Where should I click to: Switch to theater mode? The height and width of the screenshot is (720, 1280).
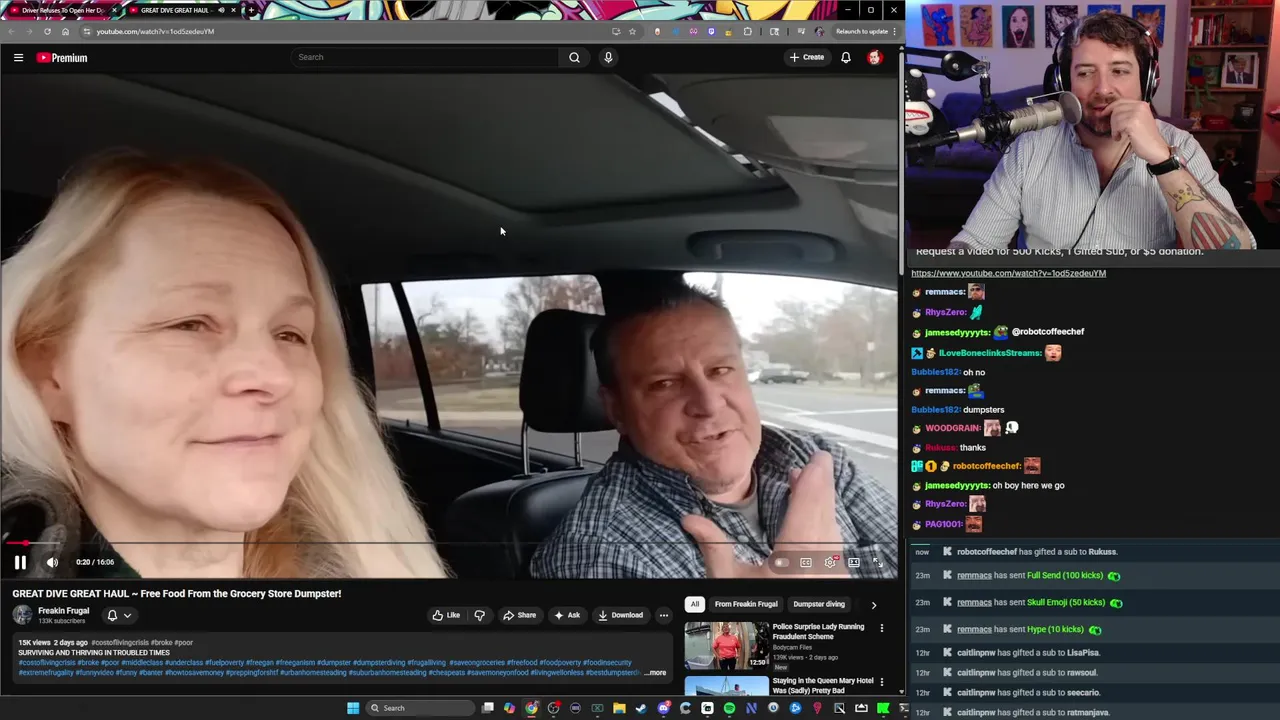(854, 562)
